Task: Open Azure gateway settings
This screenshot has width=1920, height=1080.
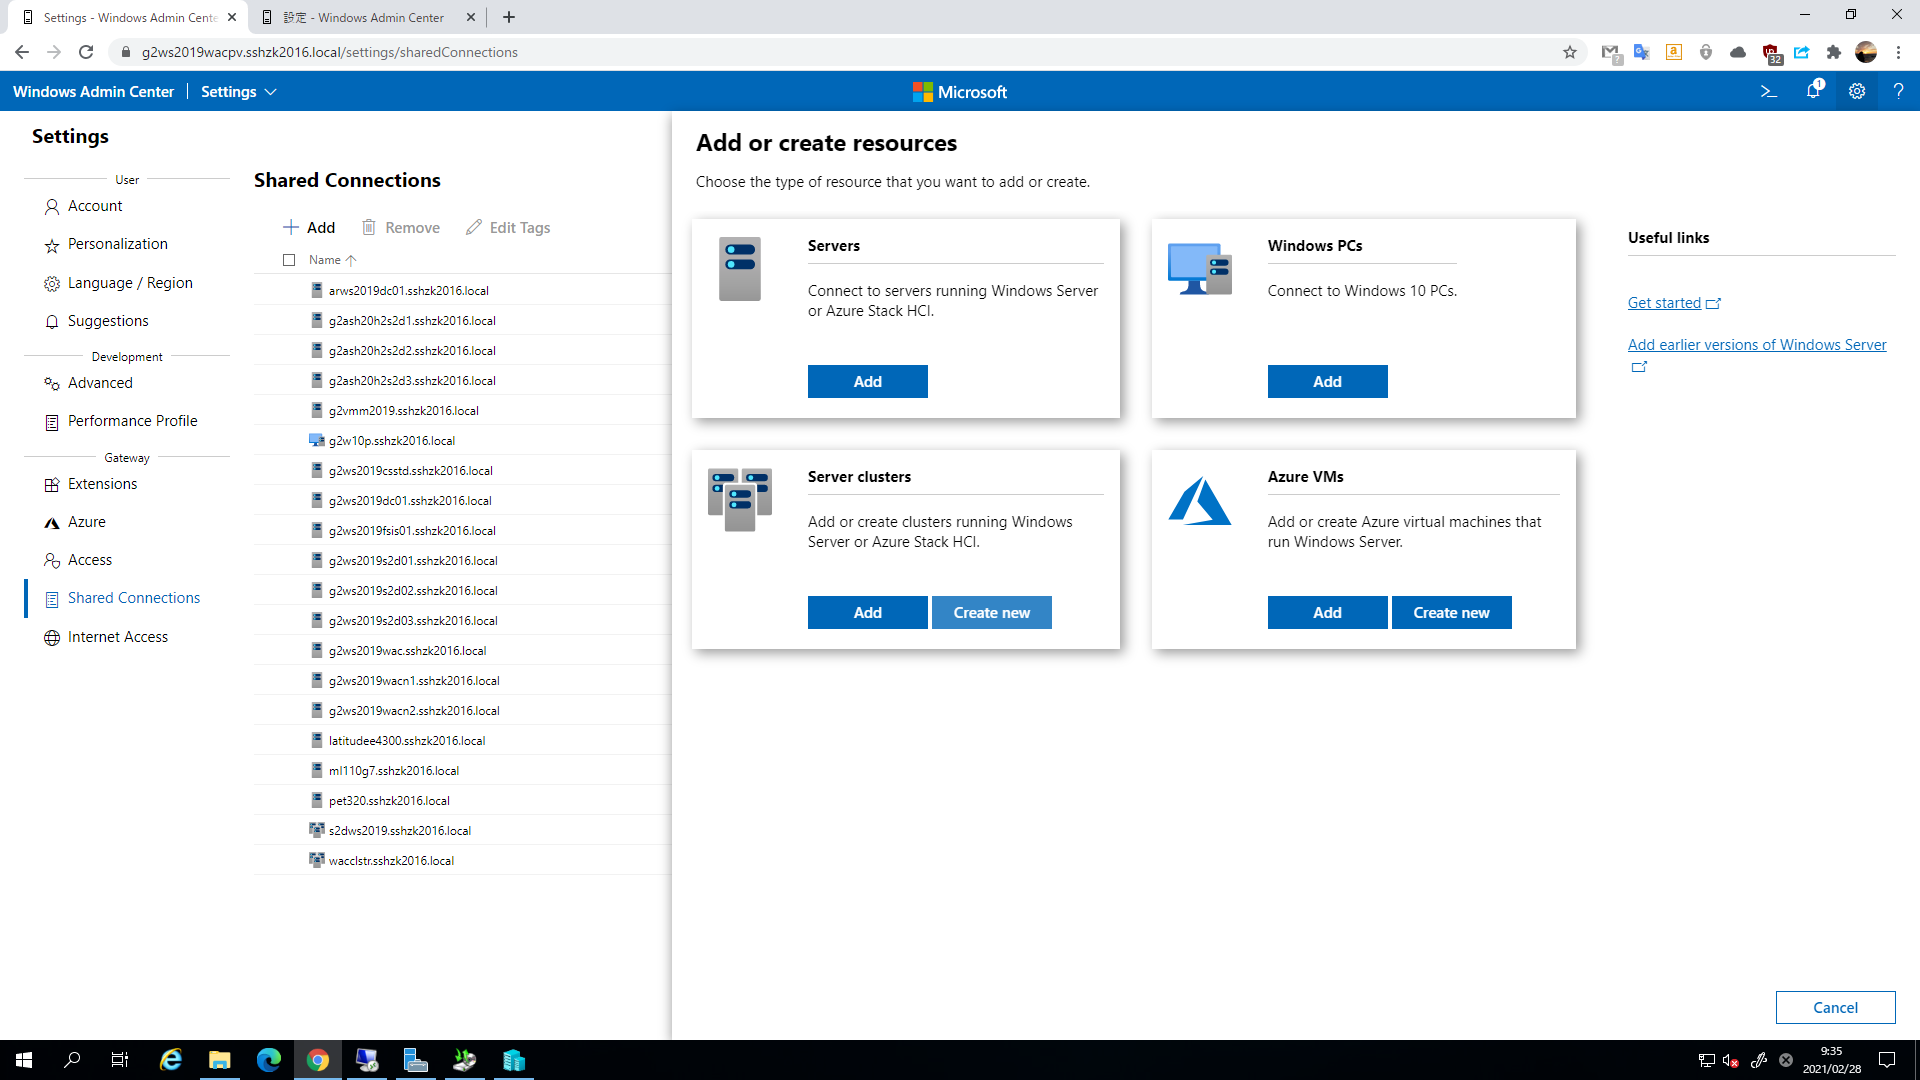Action: pyautogui.click(x=88, y=521)
